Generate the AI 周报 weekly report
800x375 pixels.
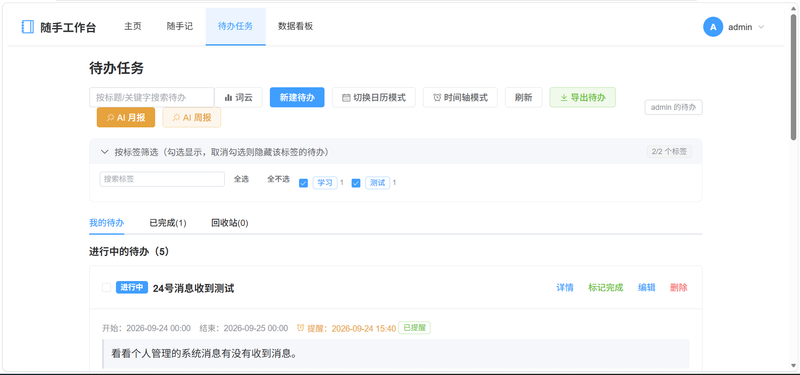192,117
